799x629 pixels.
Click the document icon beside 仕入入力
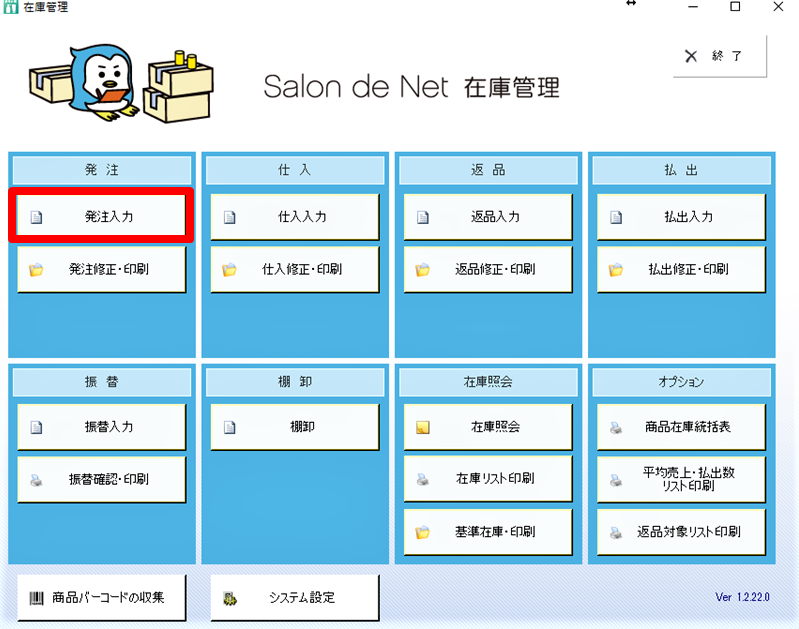[x=229, y=217]
